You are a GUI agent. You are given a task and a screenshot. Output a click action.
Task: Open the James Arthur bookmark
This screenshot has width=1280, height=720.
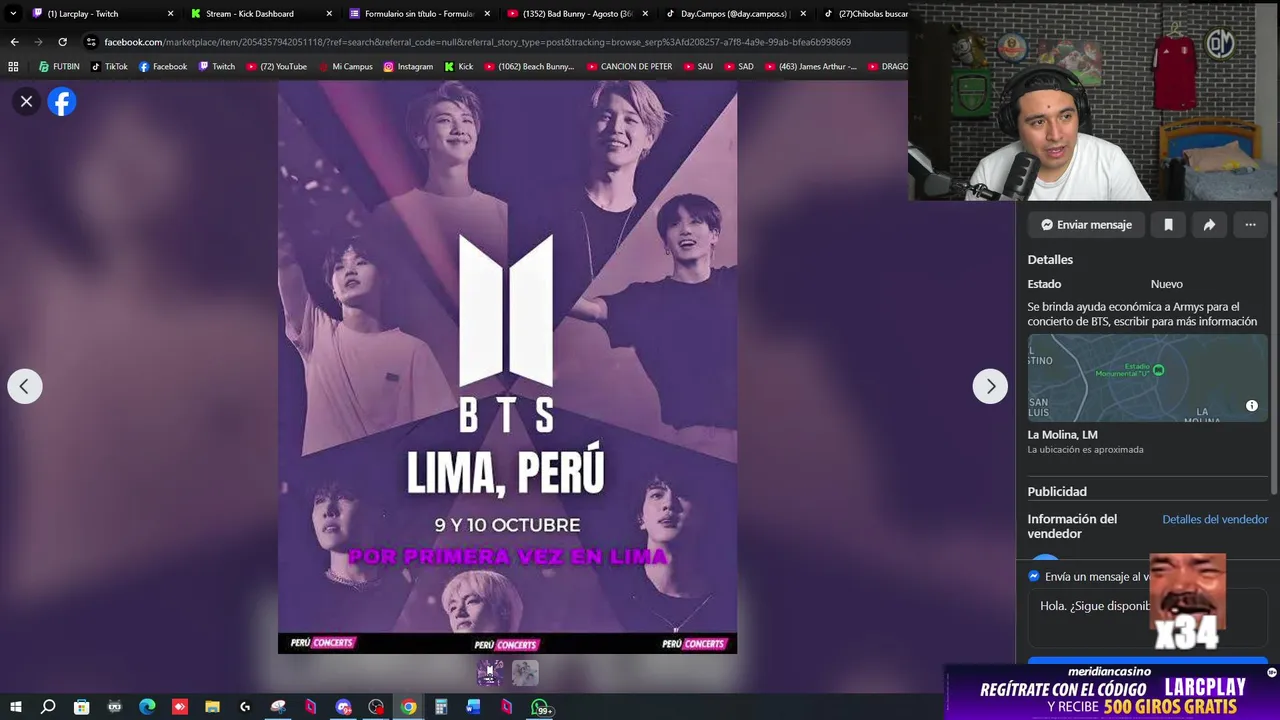pyautogui.click(x=810, y=66)
